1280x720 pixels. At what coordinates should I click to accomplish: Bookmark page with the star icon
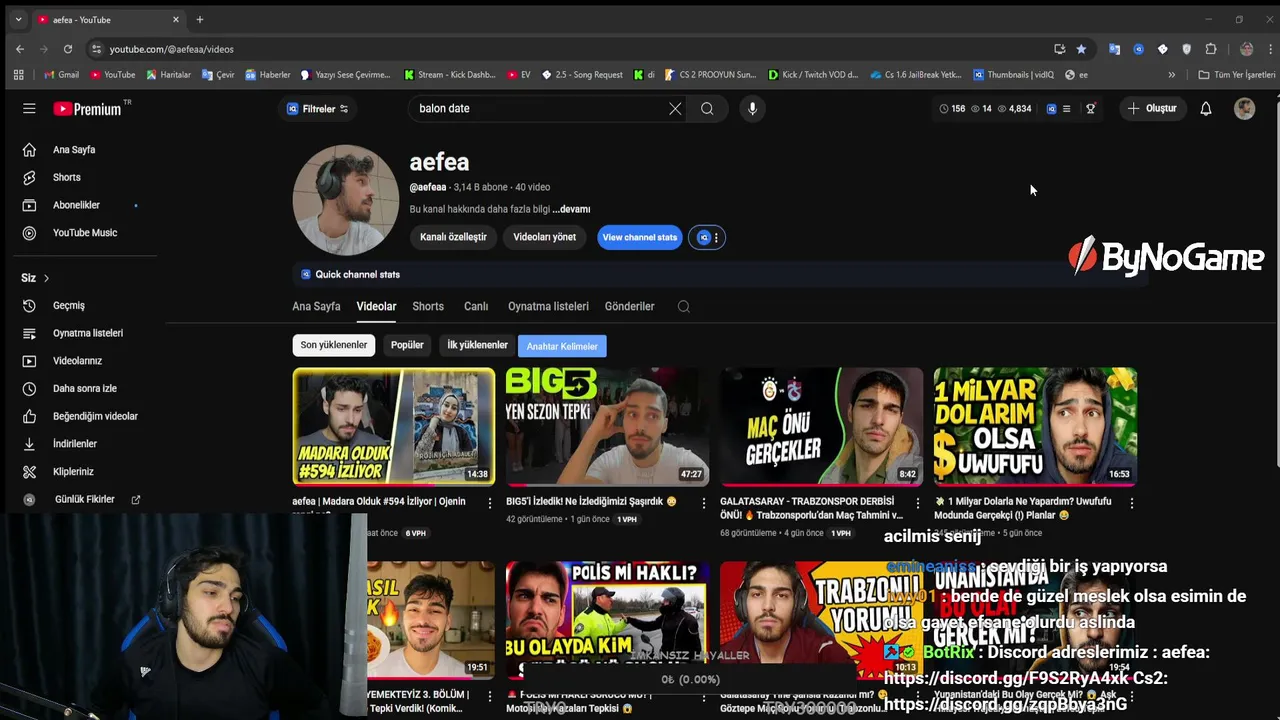pos(1081,49)
